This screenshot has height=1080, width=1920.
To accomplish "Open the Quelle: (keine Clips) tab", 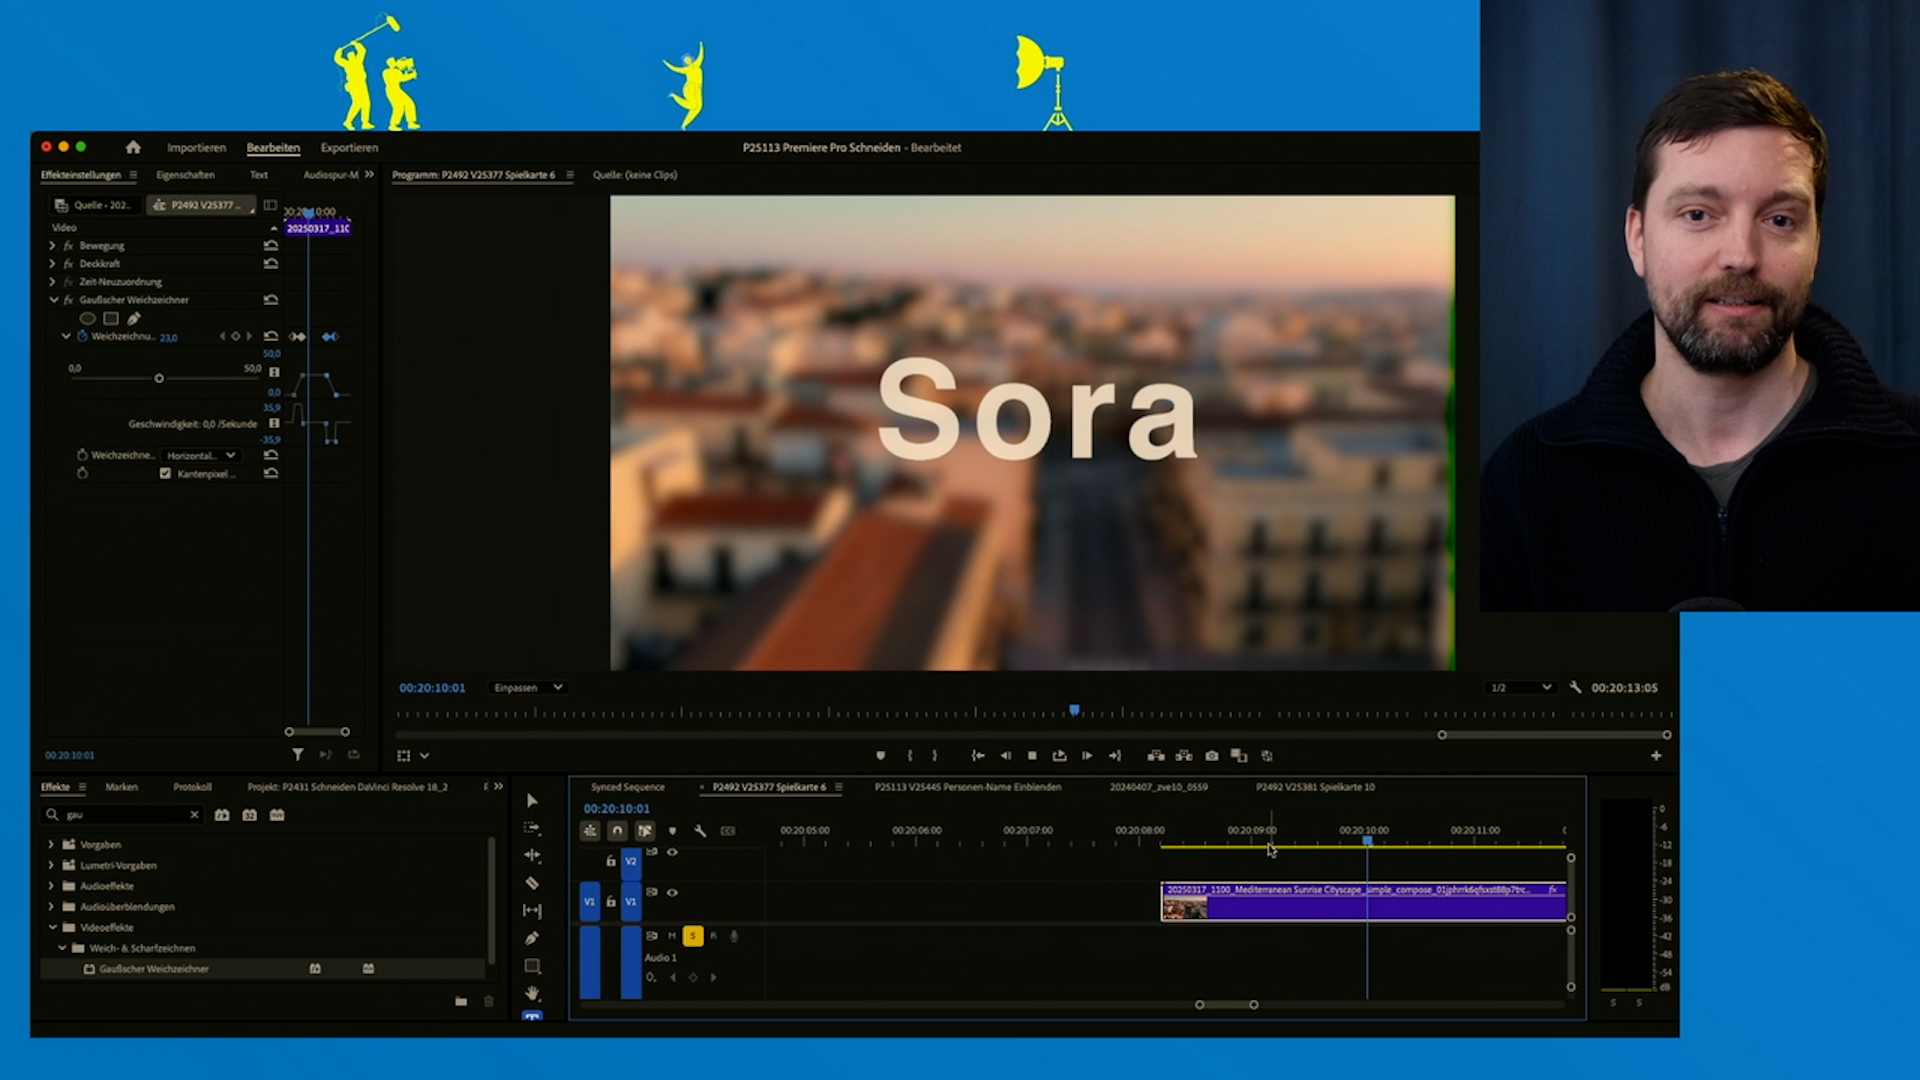I will 634,175.
